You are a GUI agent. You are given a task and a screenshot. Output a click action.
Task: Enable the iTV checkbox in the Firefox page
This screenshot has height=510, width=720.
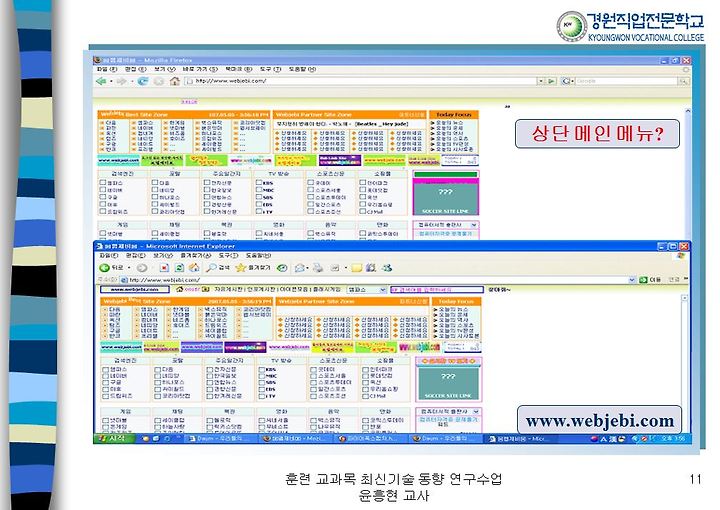[x=259, y=212]
